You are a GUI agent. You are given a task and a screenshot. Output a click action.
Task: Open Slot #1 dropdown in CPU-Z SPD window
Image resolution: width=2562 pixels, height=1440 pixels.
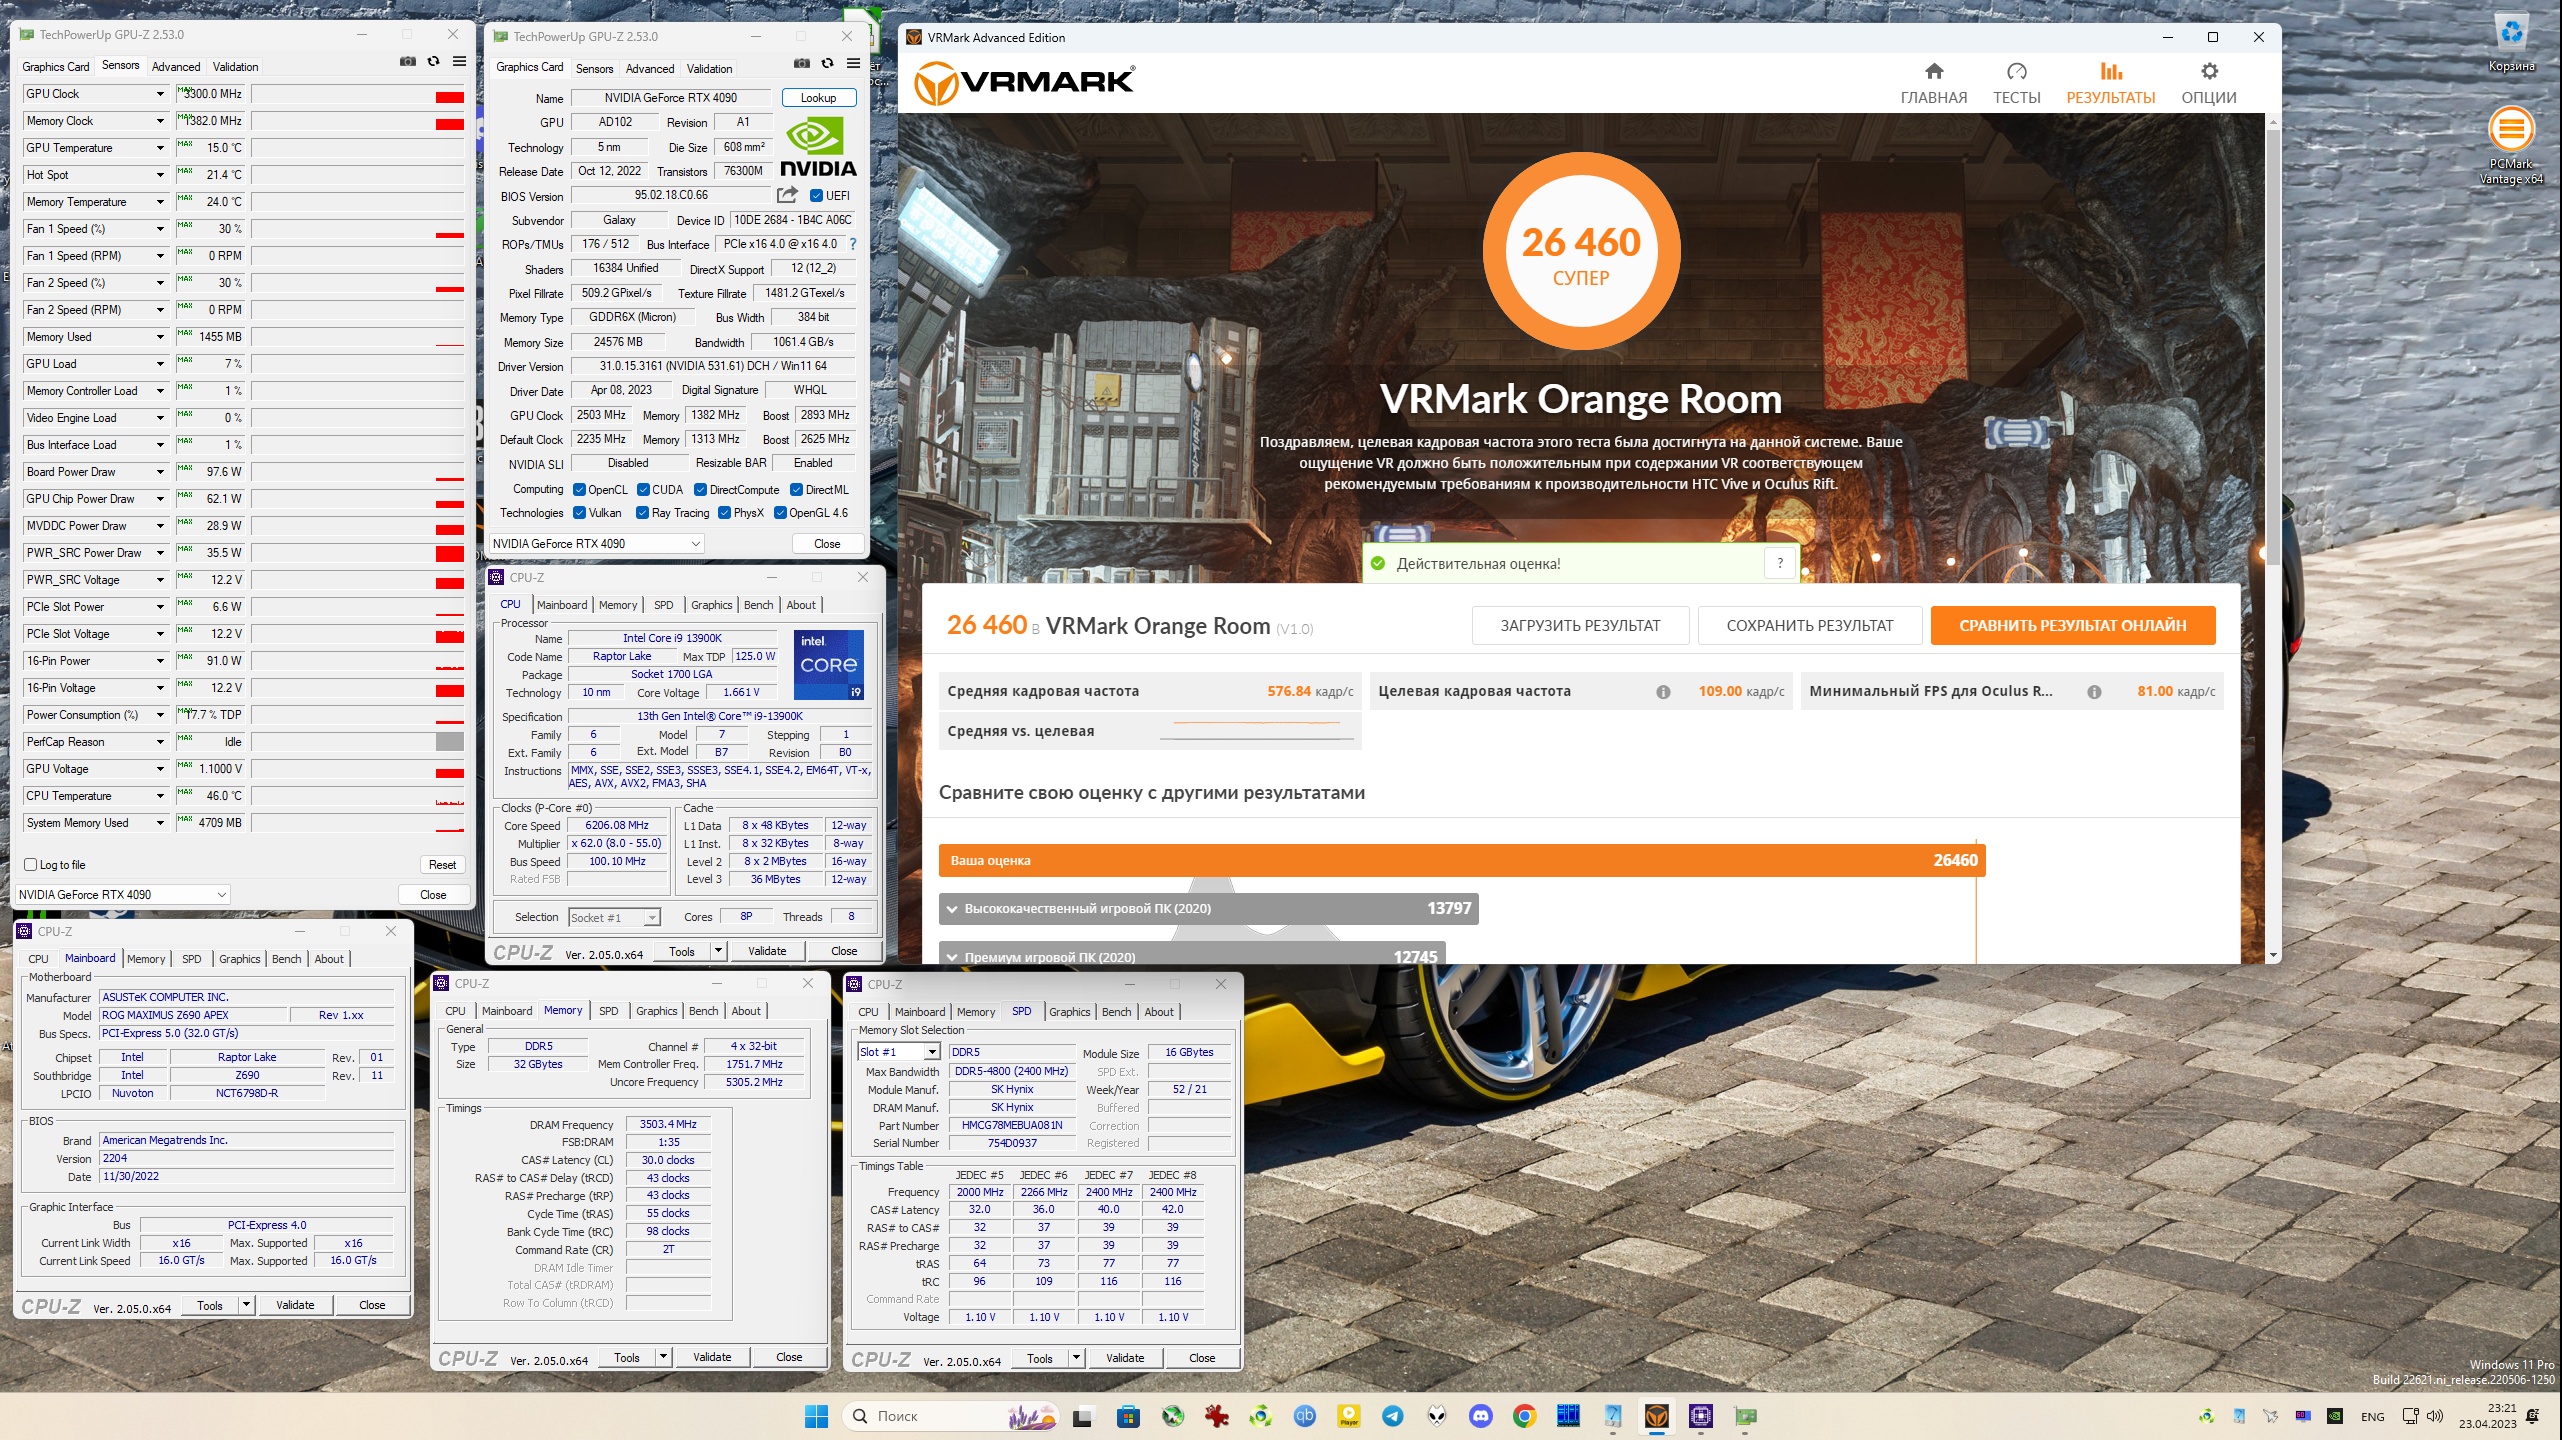(899, 1053)
